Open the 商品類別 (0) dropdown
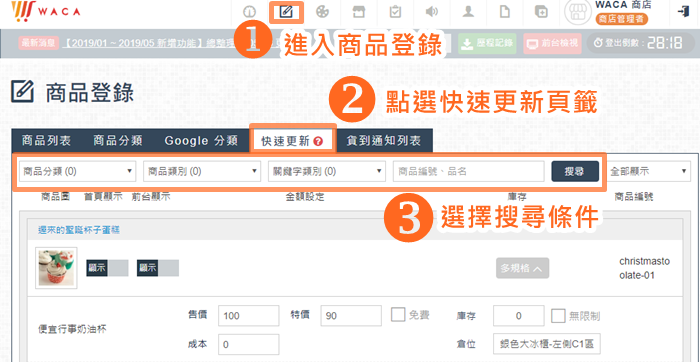 click(202, 171)
